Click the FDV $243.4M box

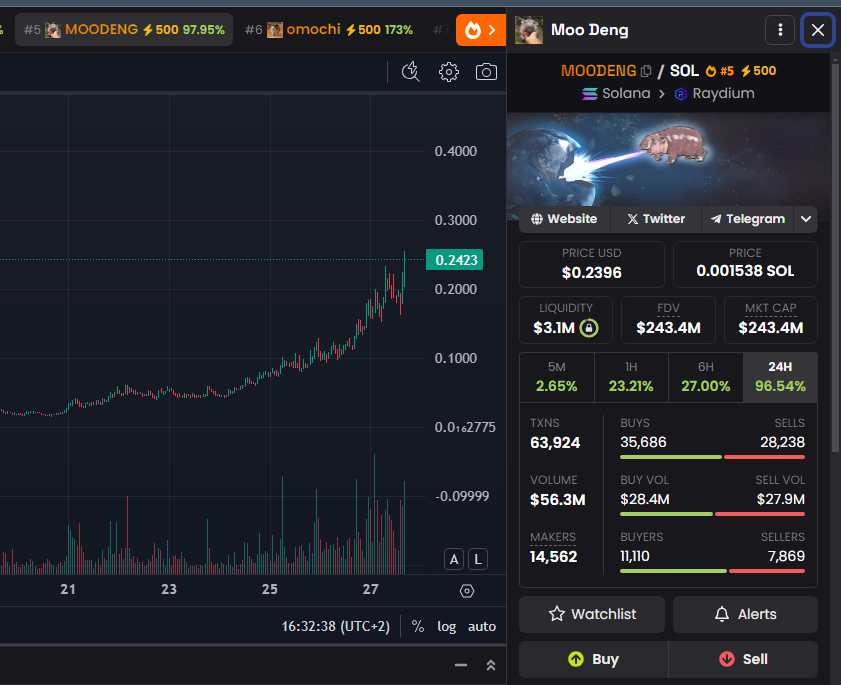[668, 320]
